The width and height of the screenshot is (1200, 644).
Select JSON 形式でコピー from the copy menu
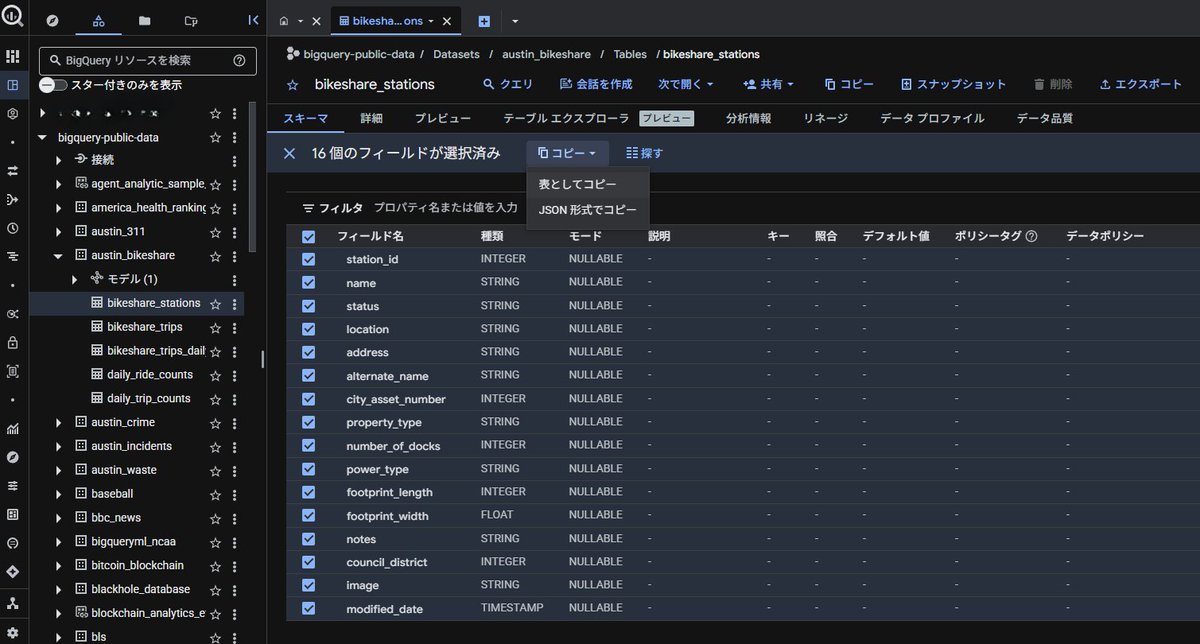(587, 211)
